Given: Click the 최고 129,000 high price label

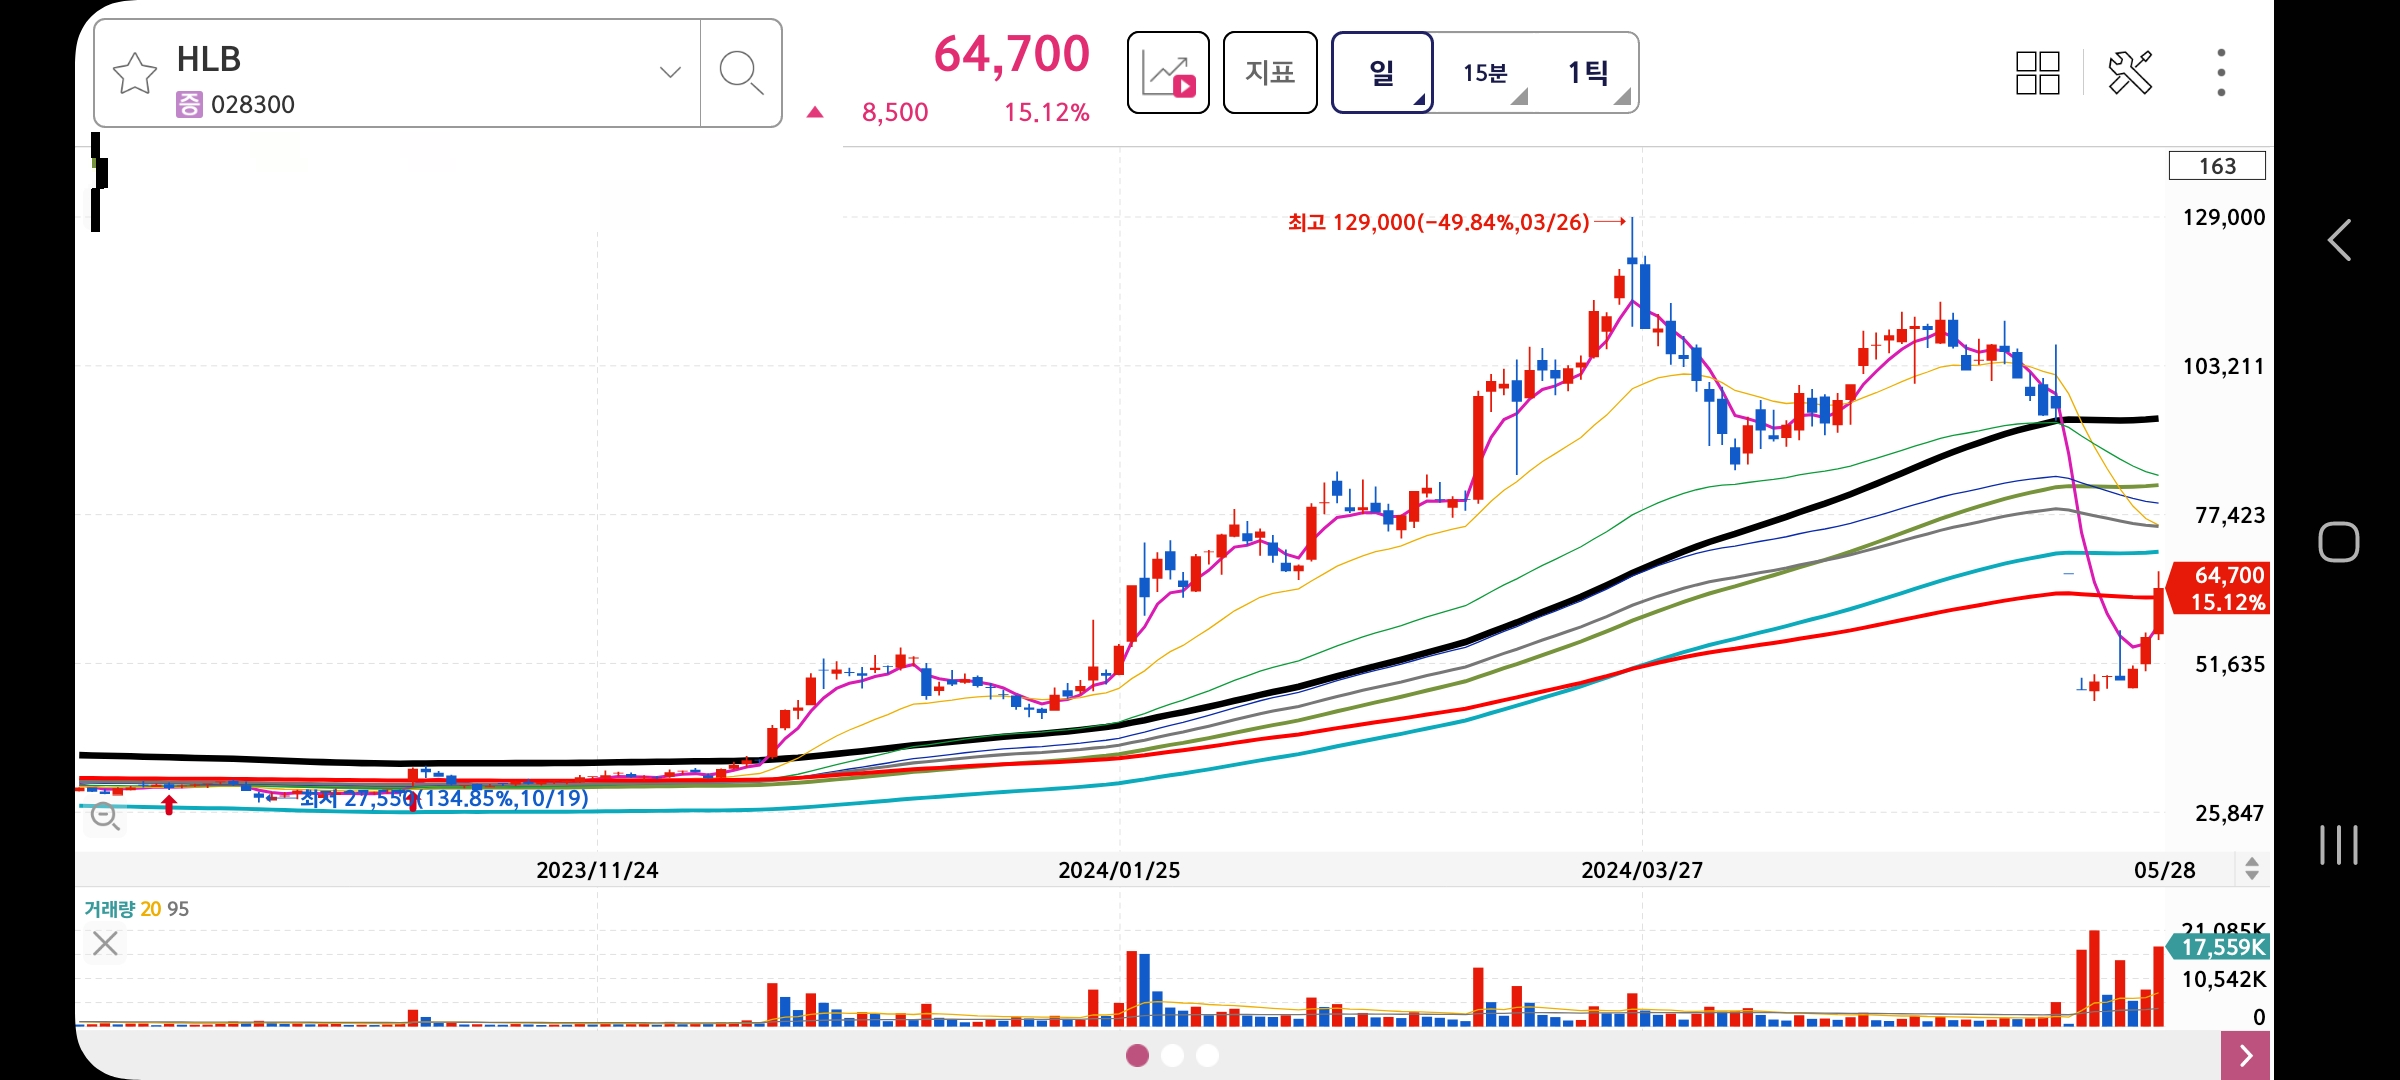Looking at the screenshot, I should [x=1438, y=222].
